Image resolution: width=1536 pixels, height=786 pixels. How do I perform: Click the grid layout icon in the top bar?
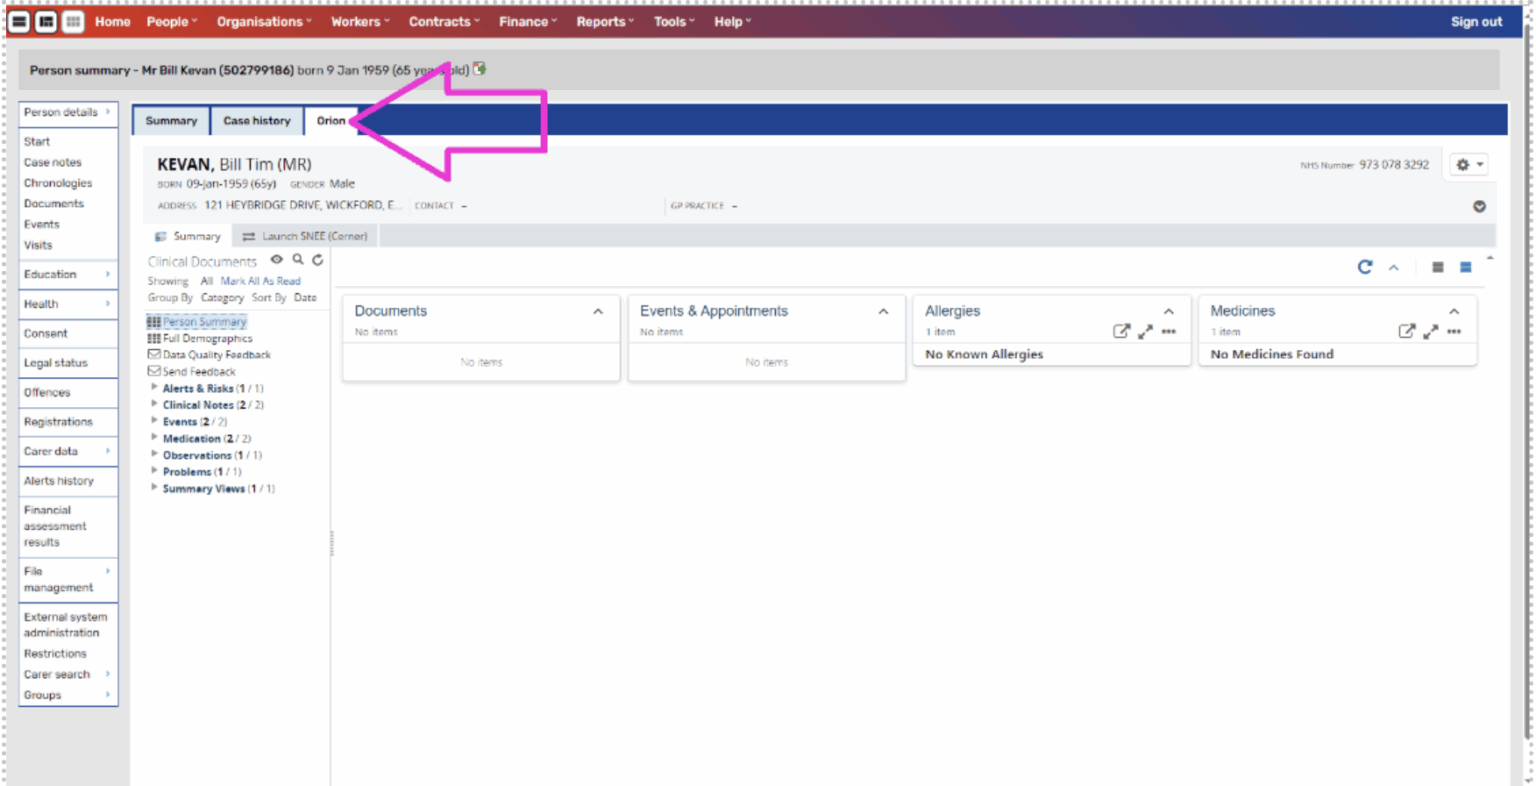click(x=73, y=21)
